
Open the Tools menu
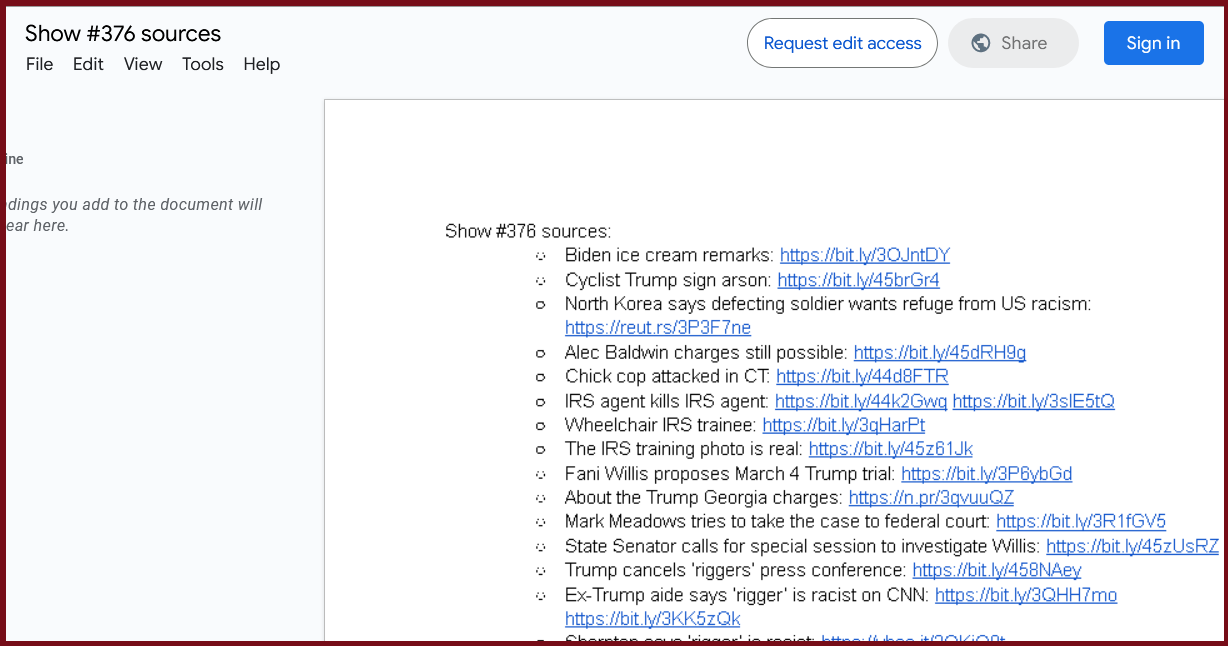click(203, 64)
